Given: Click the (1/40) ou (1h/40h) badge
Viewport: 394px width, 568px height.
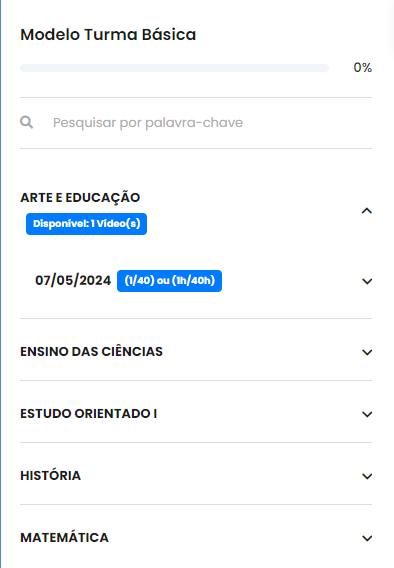Looking at the screenshot, I should [x=169, y=281].
